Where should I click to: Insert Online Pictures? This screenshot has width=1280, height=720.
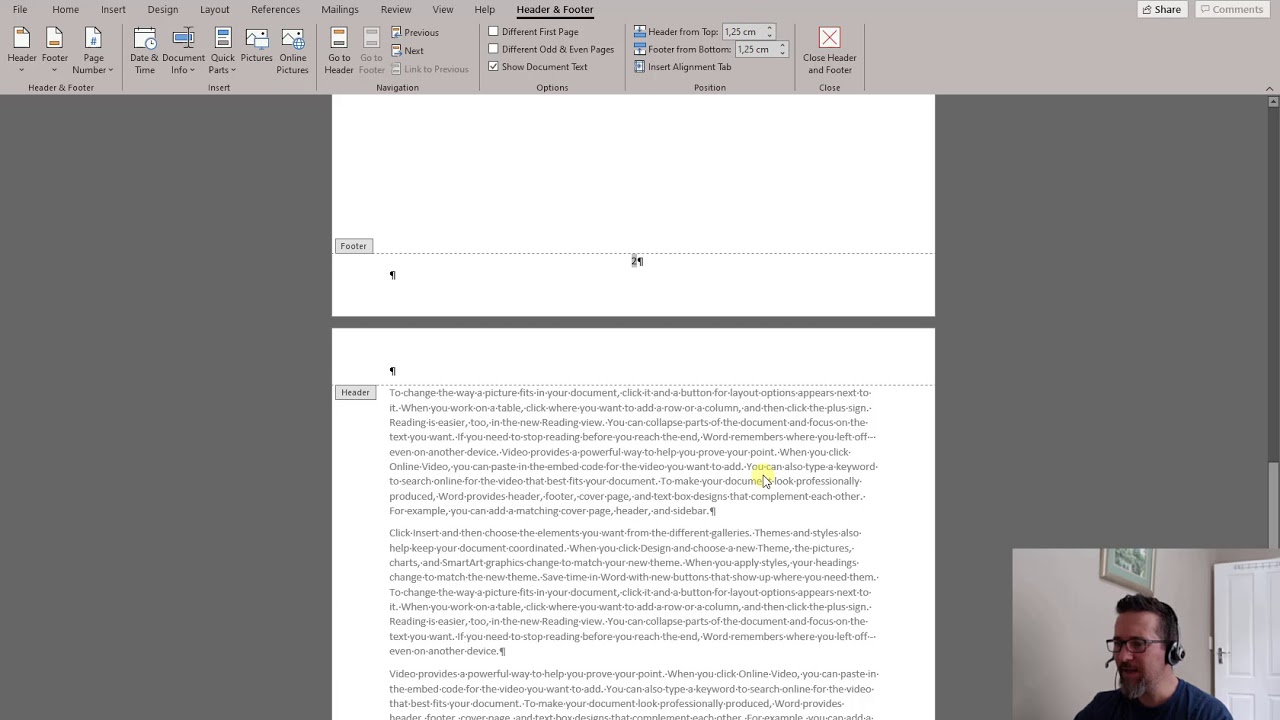click(x=292, y=50)
